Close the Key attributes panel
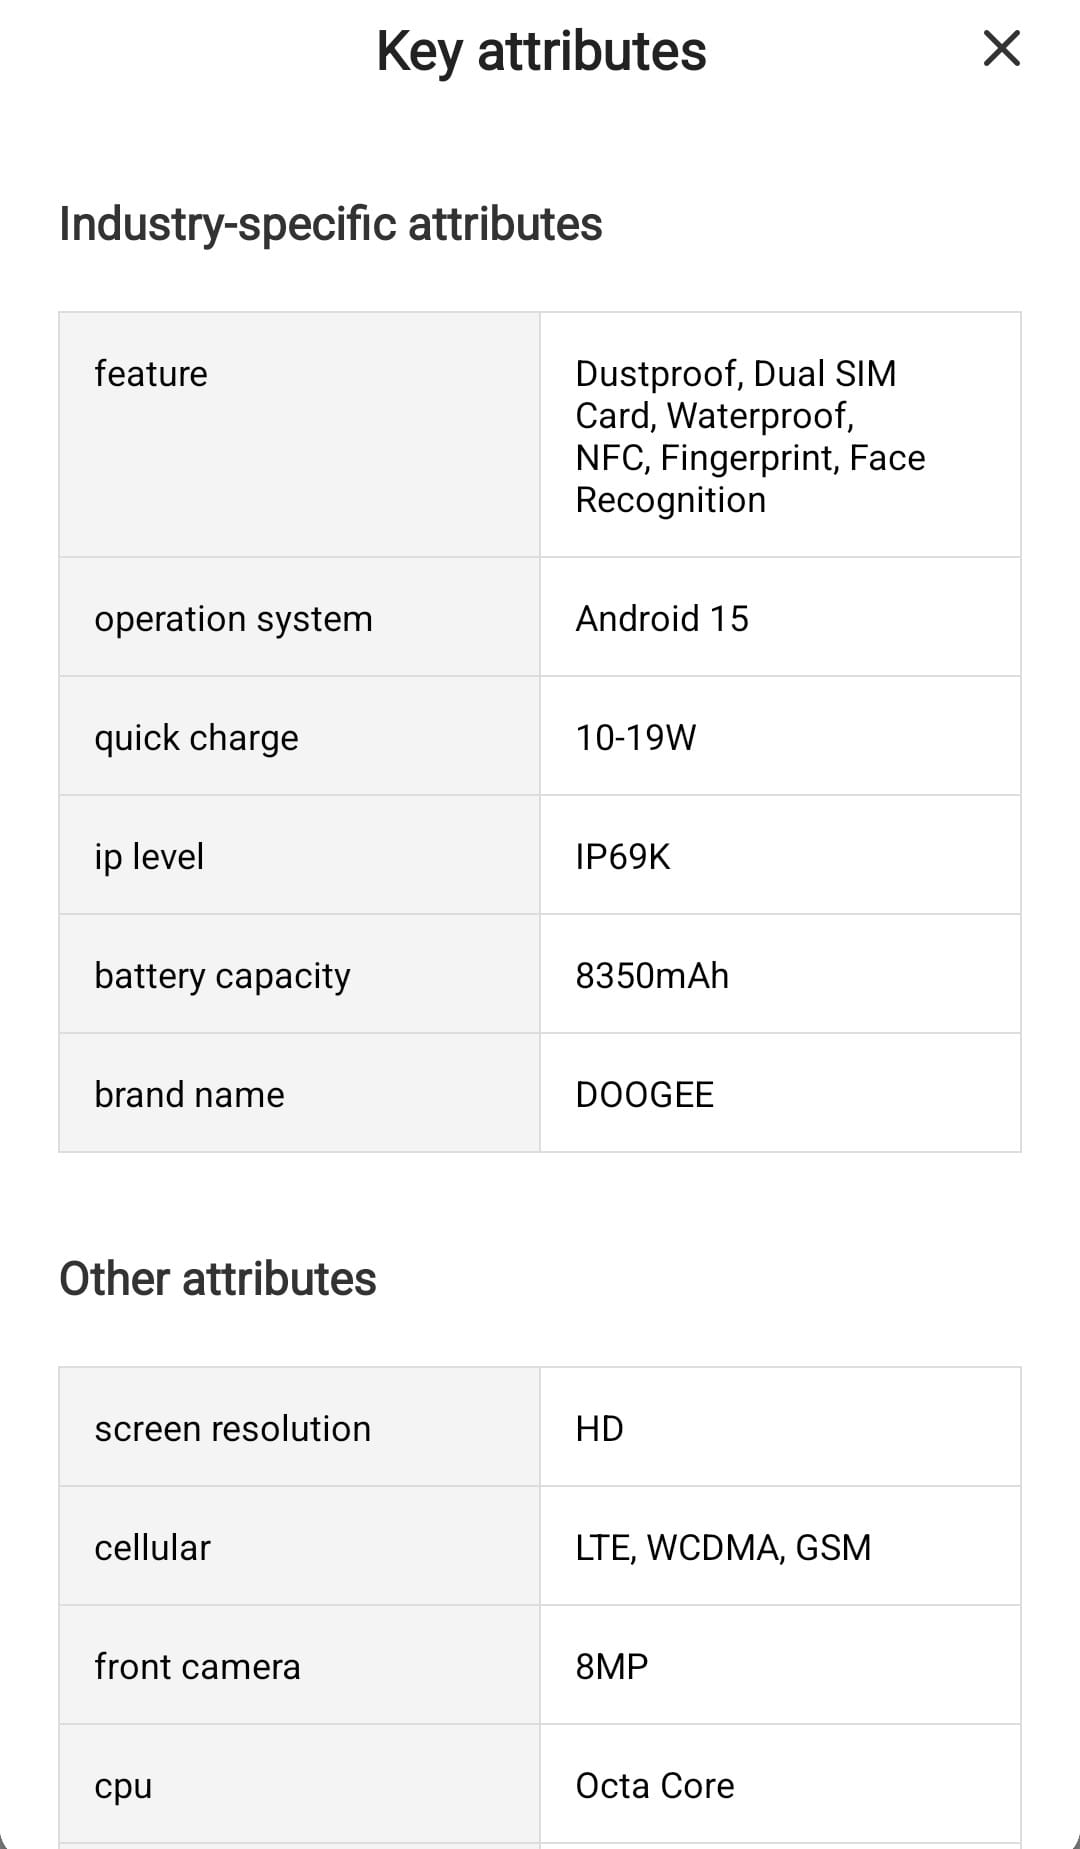This screenshot has width=1080, height=1849. 1001,48
